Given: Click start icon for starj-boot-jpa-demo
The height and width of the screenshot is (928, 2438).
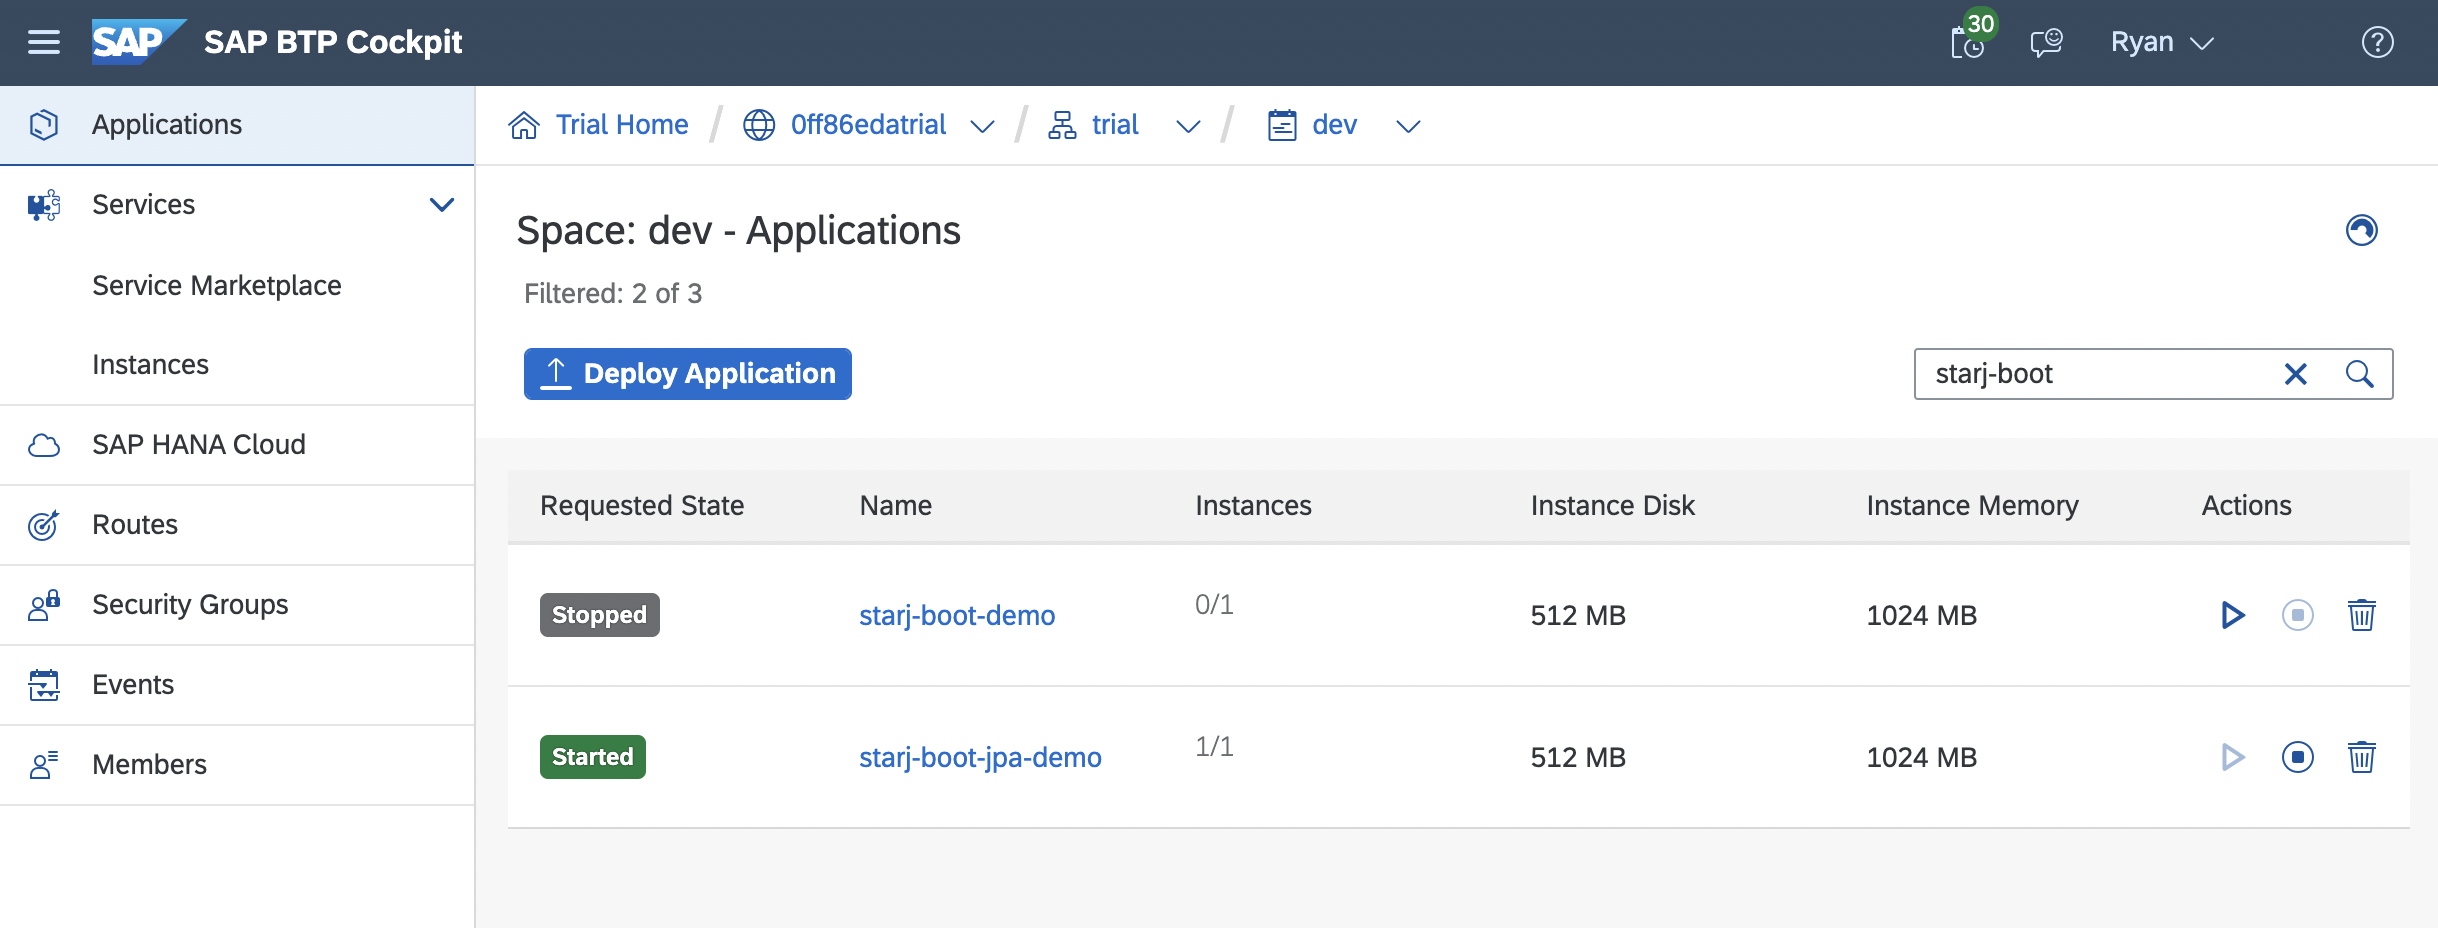Looking at the screenshot, I should 2232,757.
